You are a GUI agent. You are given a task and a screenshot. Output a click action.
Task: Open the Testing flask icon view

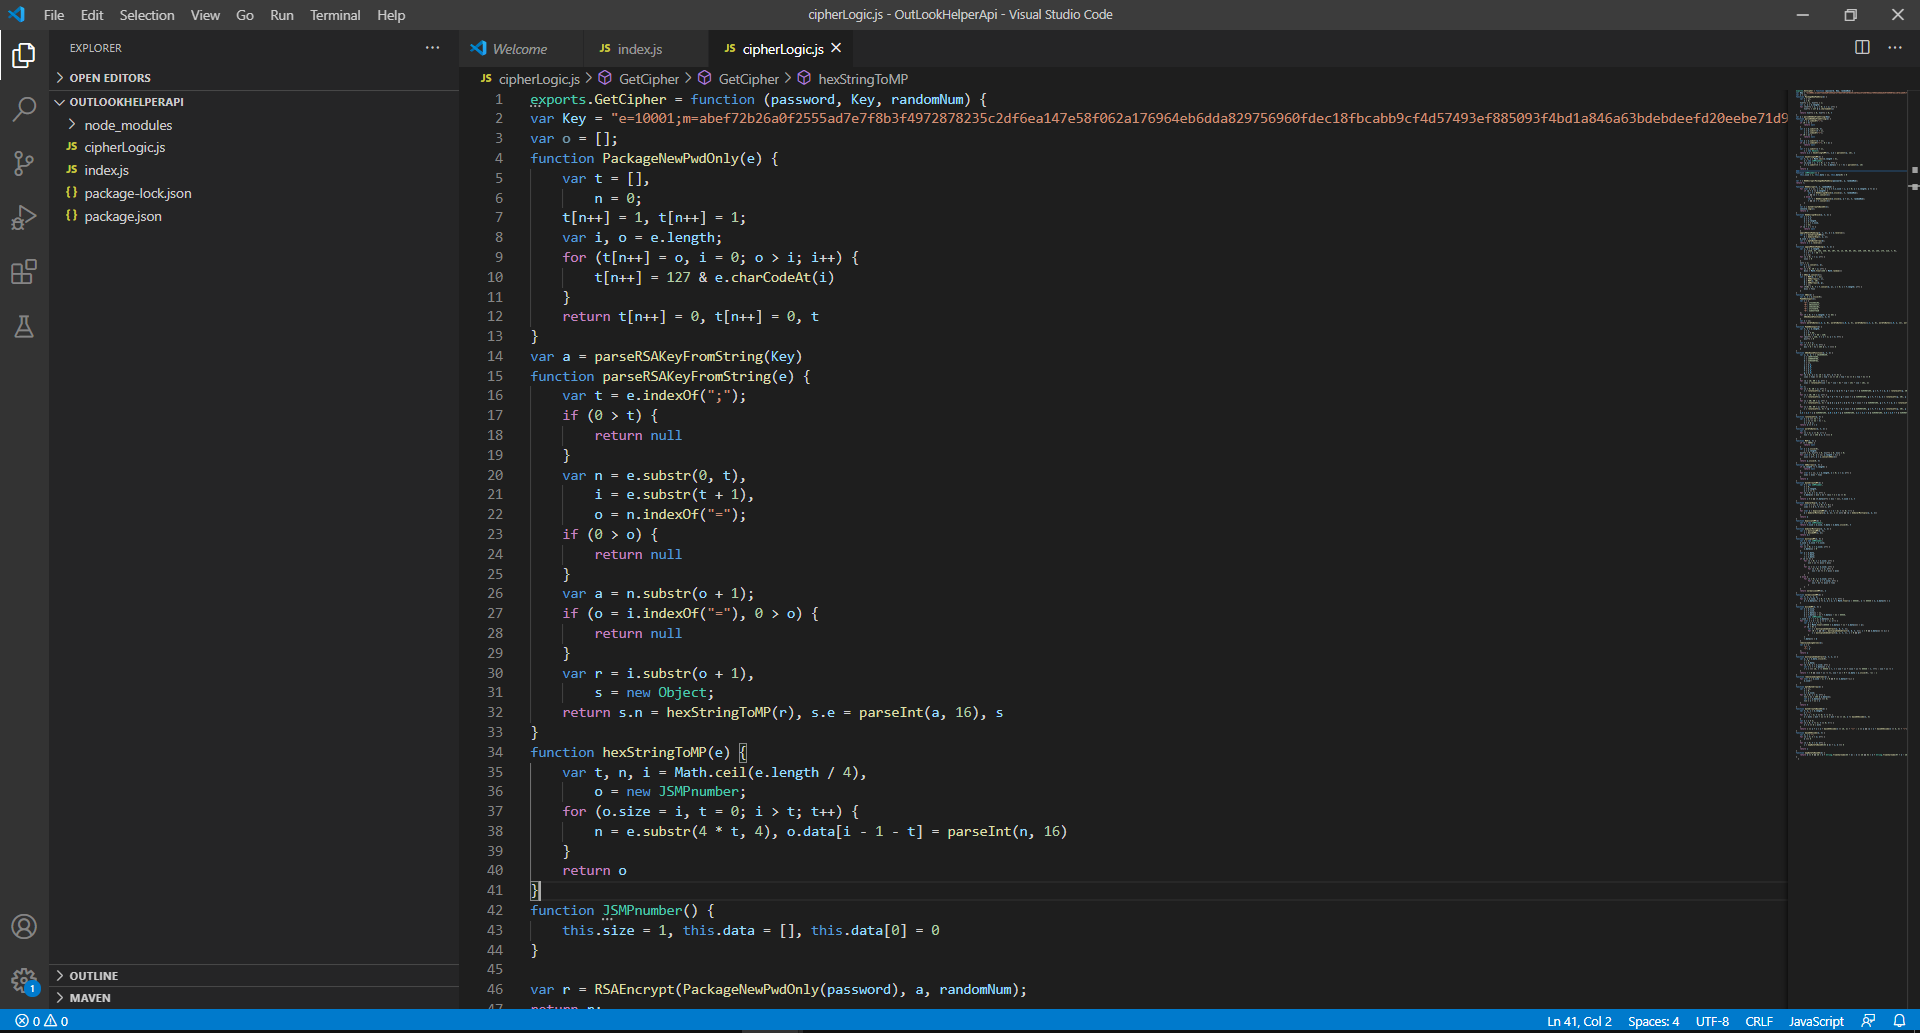pos(24,327)
